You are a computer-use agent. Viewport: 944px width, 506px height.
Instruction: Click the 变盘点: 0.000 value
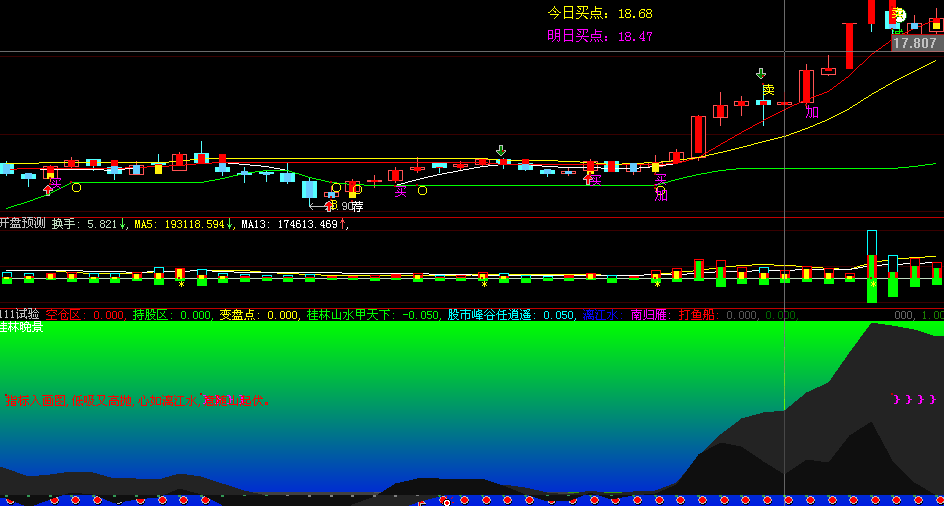pyautogui.click(x=259, y=314)
